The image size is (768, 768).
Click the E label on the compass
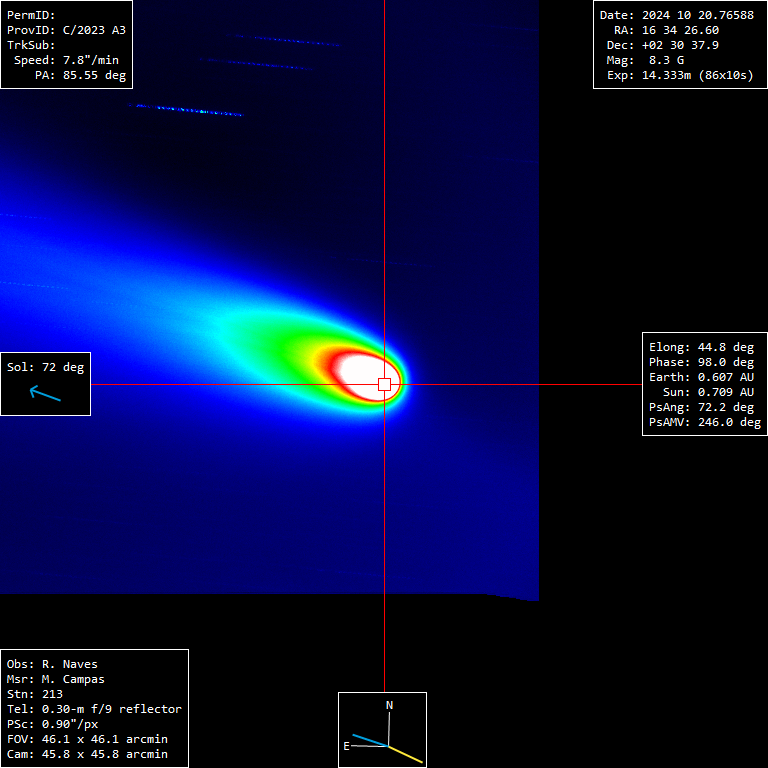coord(346,746)
